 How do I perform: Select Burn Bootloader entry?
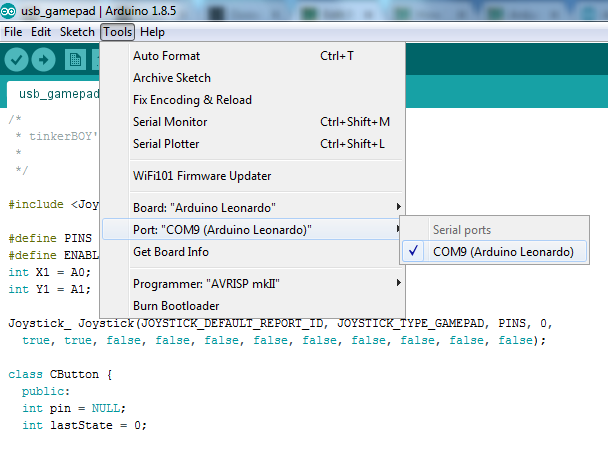pyautogui.click(x=252, y=306)
